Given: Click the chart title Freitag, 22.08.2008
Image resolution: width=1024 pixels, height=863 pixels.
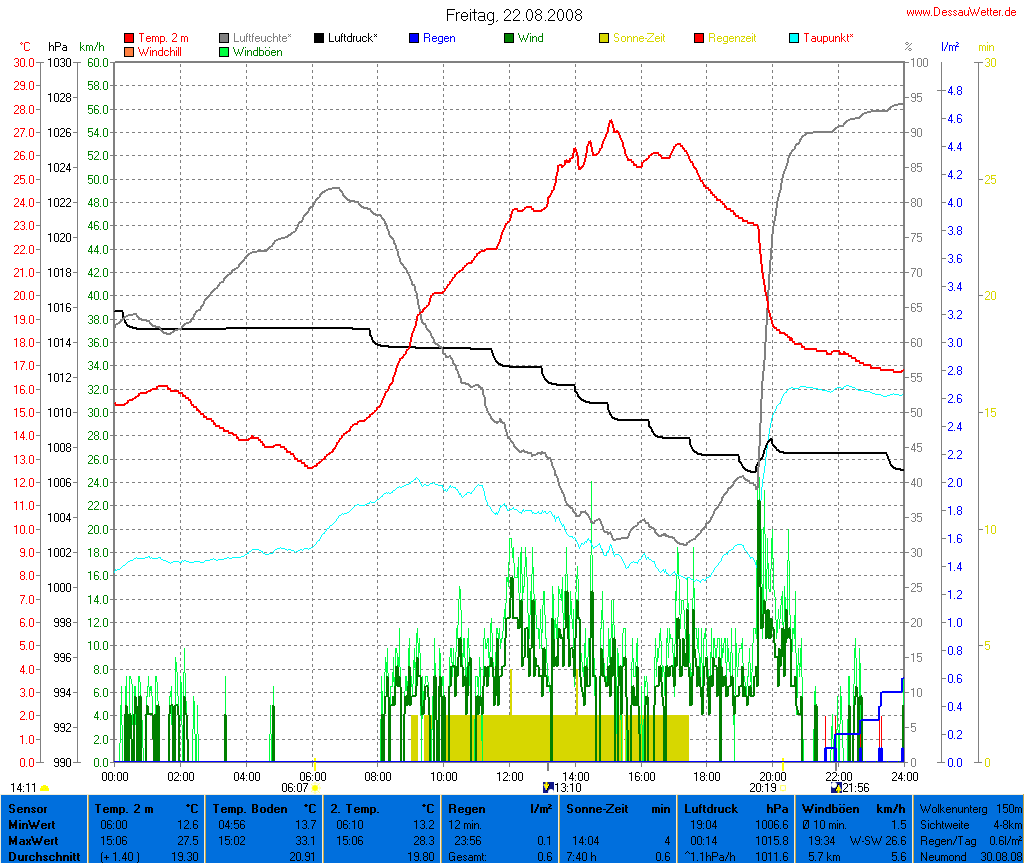Looking at the screenshot, I should [x=513, y=15].
